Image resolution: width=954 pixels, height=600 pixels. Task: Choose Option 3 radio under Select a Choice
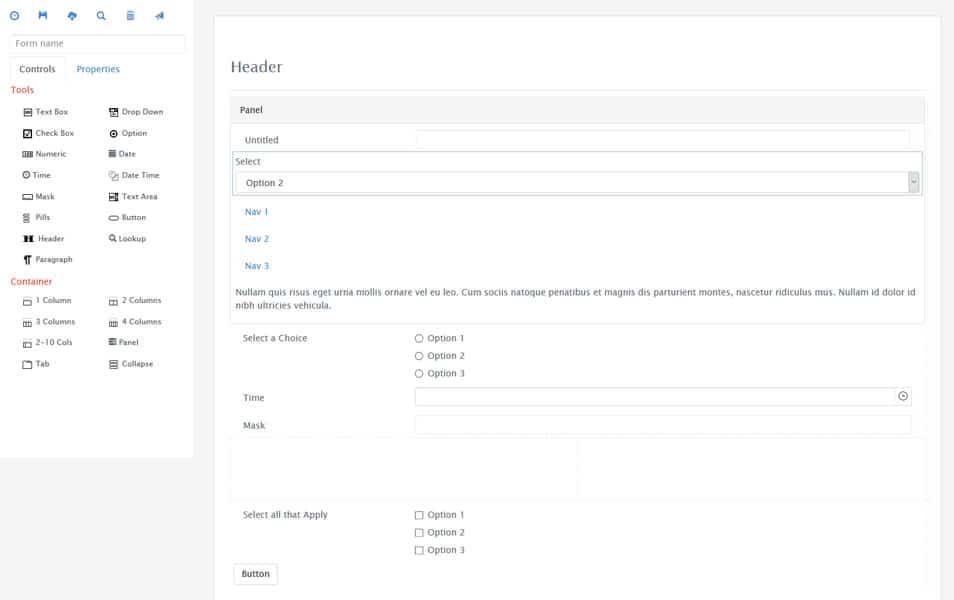tap(419, 374)
